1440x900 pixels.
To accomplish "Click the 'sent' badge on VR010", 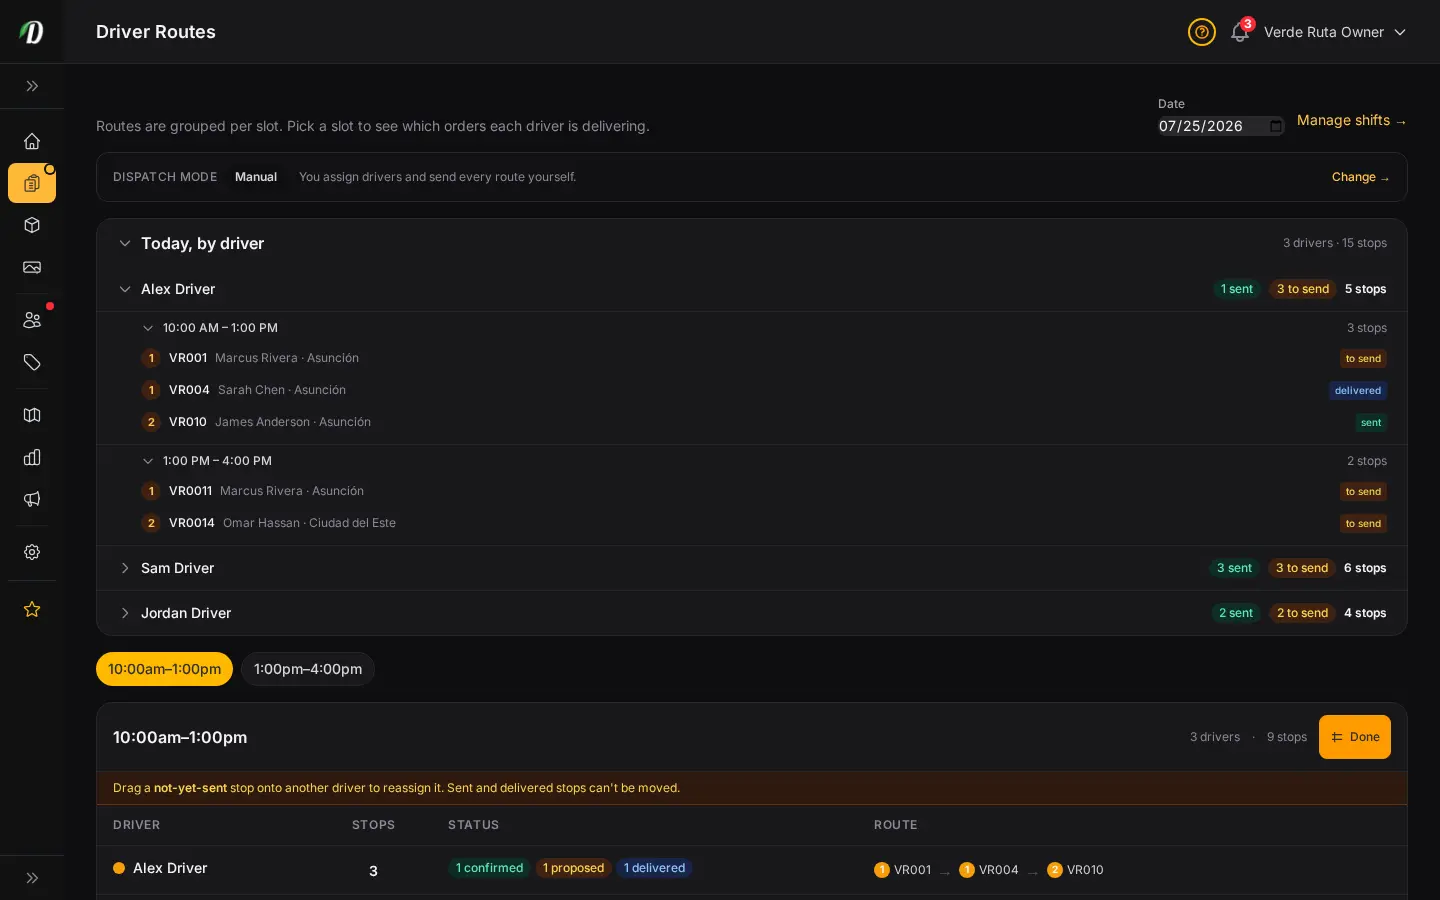I will tap(1371, 422).
